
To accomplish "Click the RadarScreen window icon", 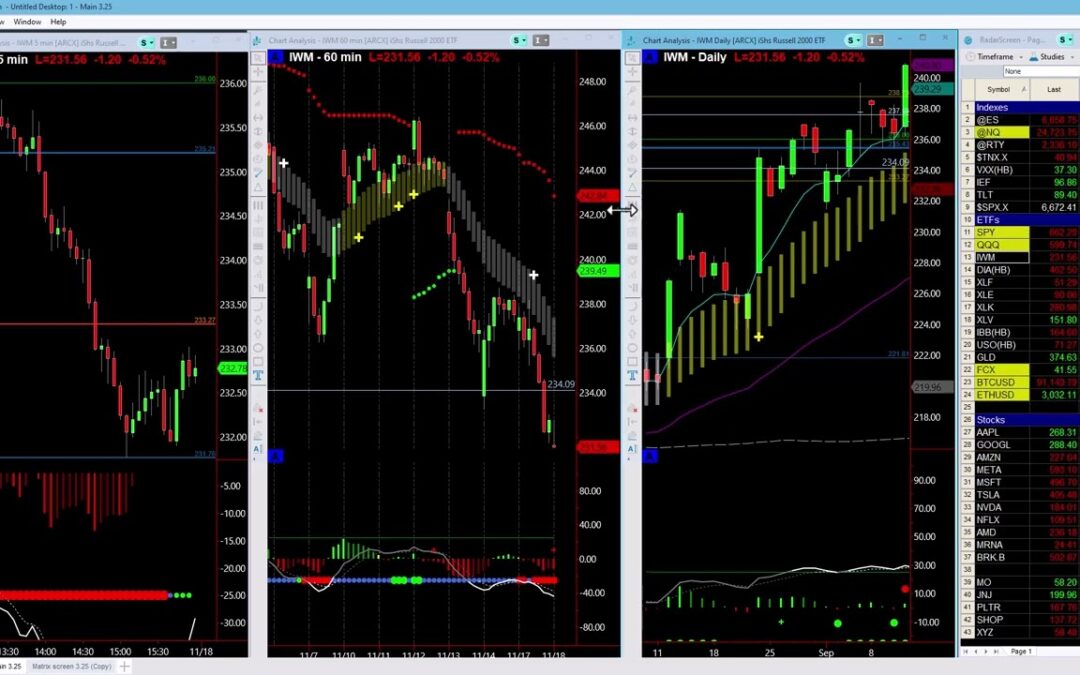I will pyautogui.click(x=967, y=40).
